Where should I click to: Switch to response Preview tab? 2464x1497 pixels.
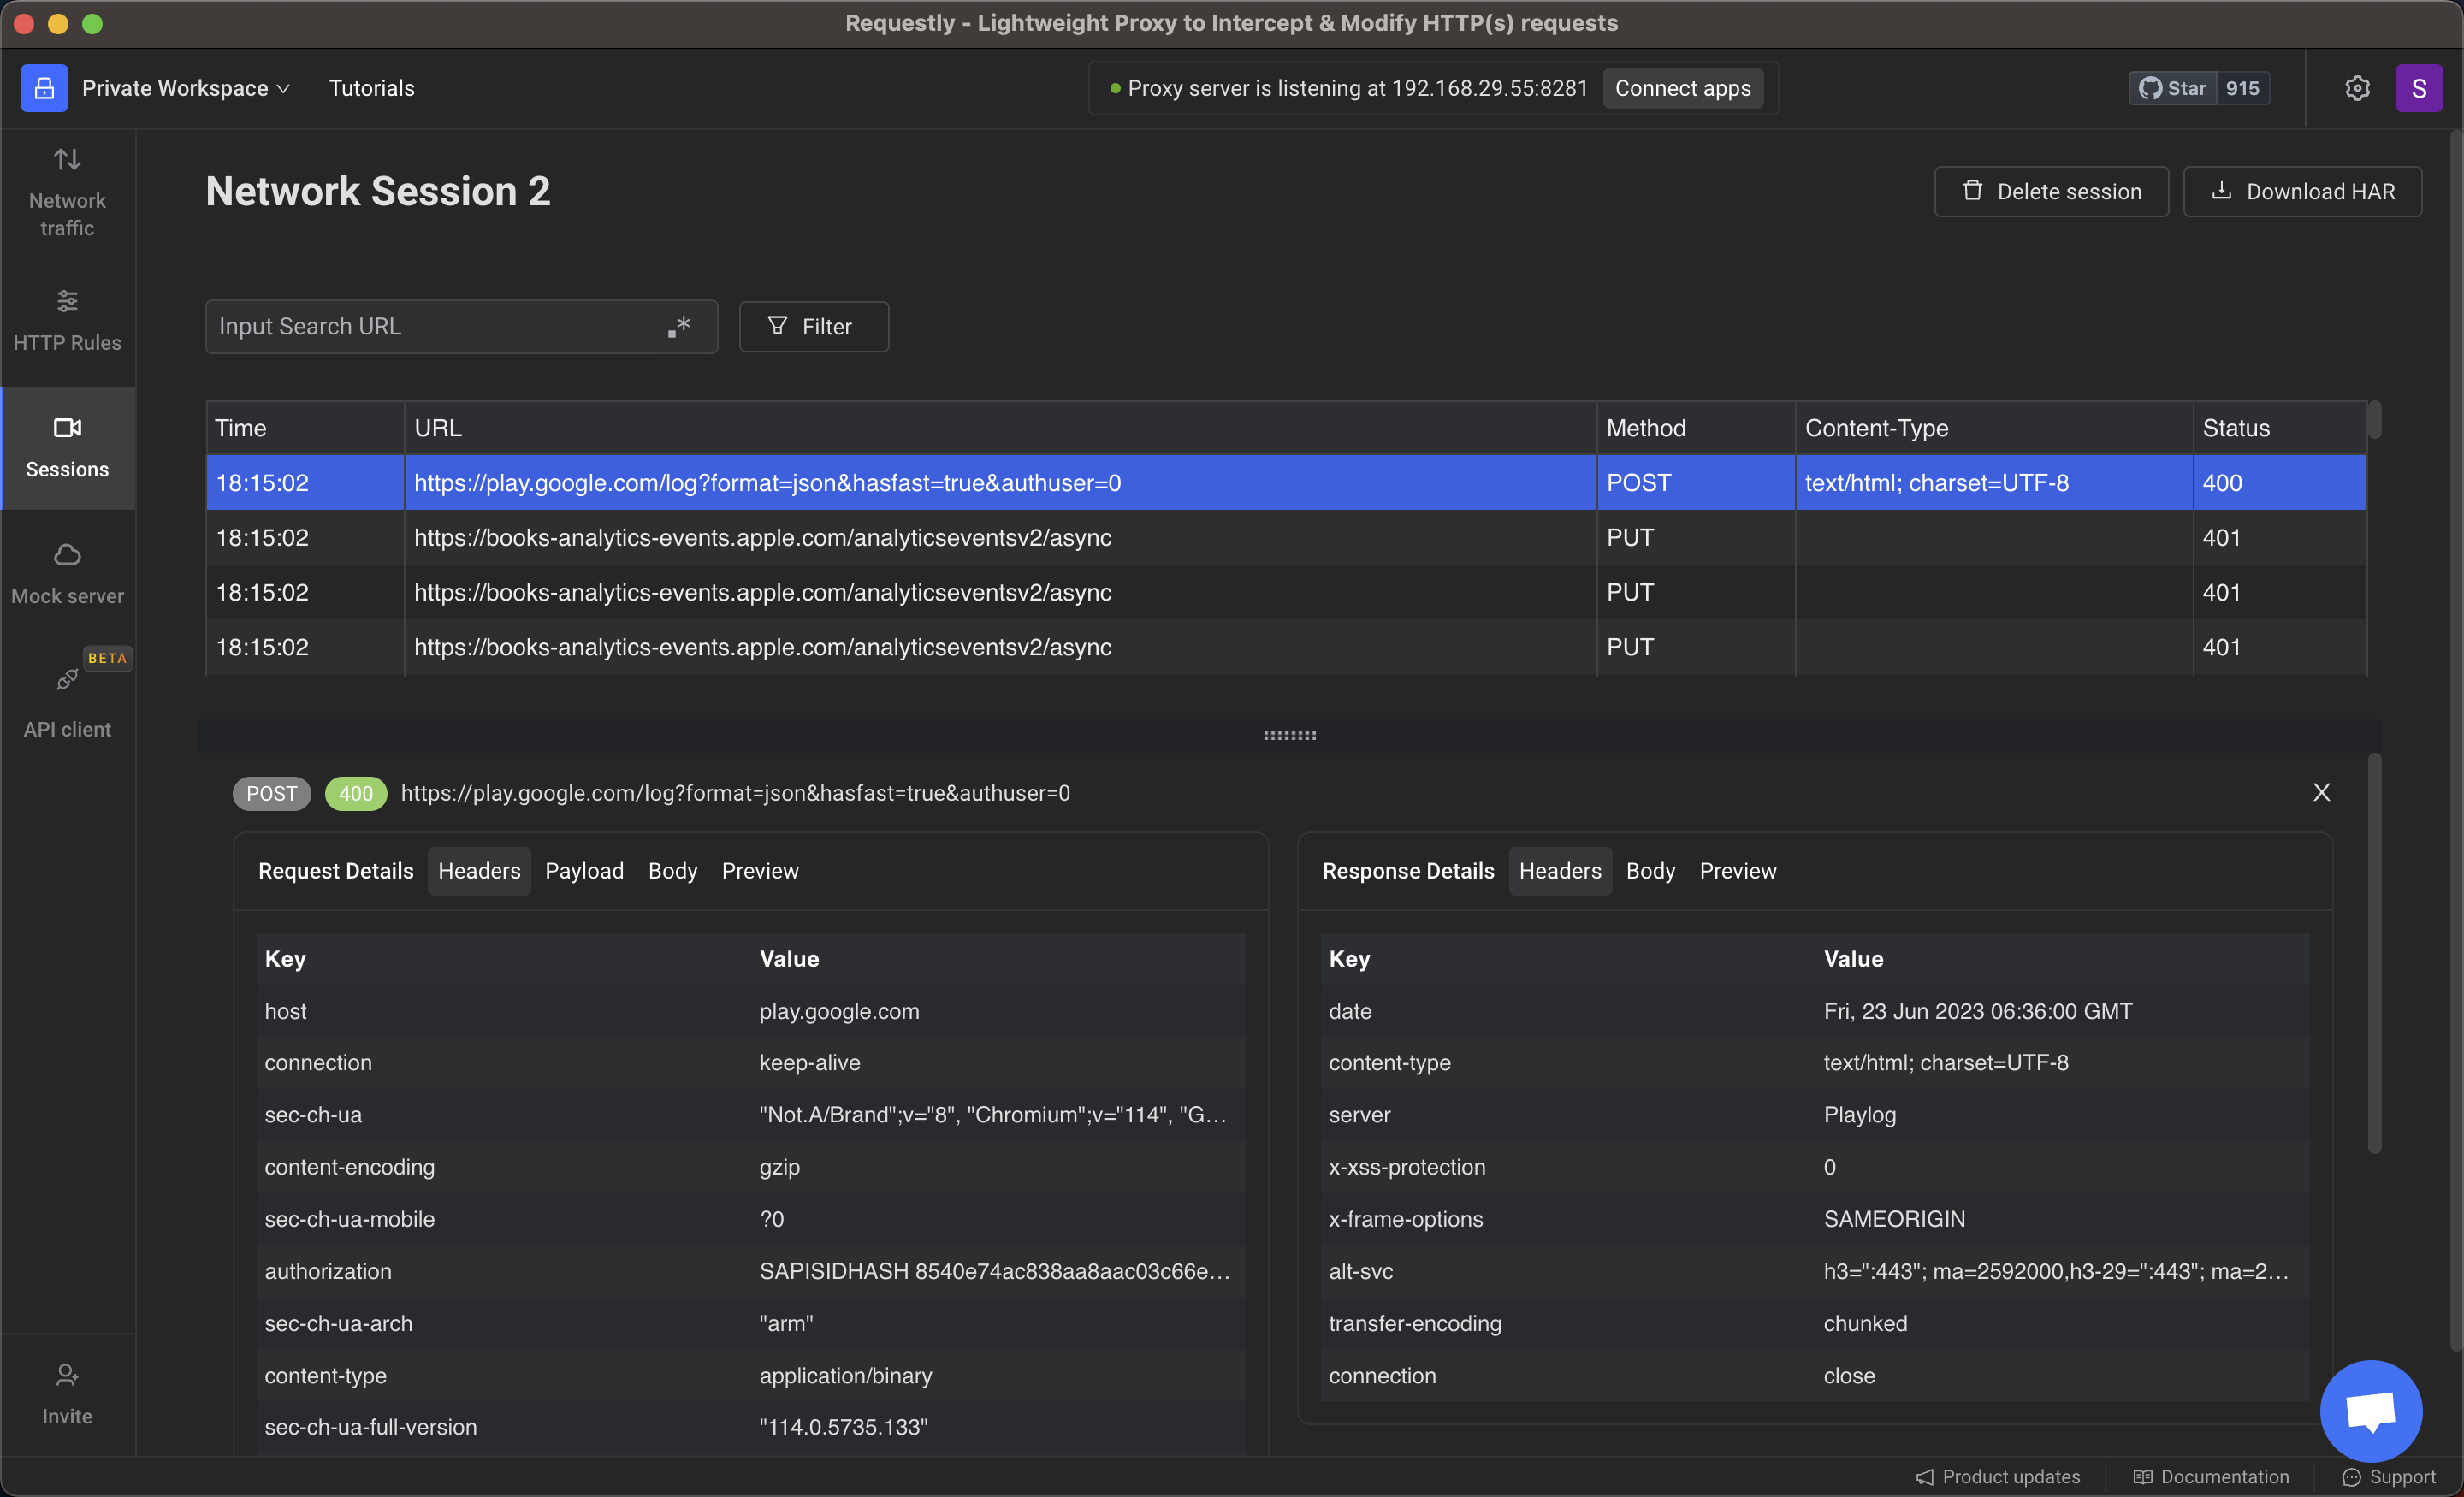pos(1738,871)
